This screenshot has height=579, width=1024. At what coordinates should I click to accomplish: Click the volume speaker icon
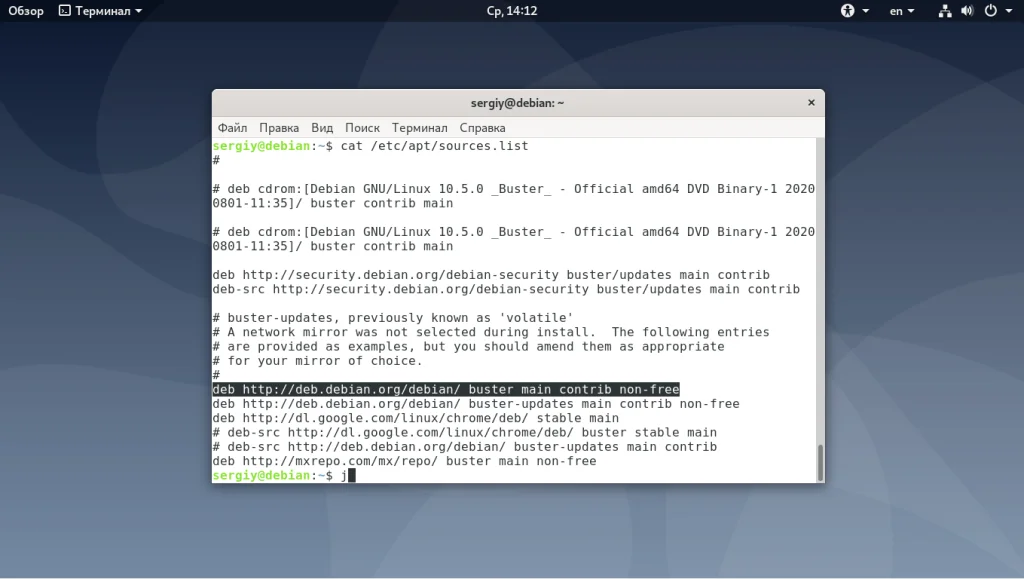(967, 11)
